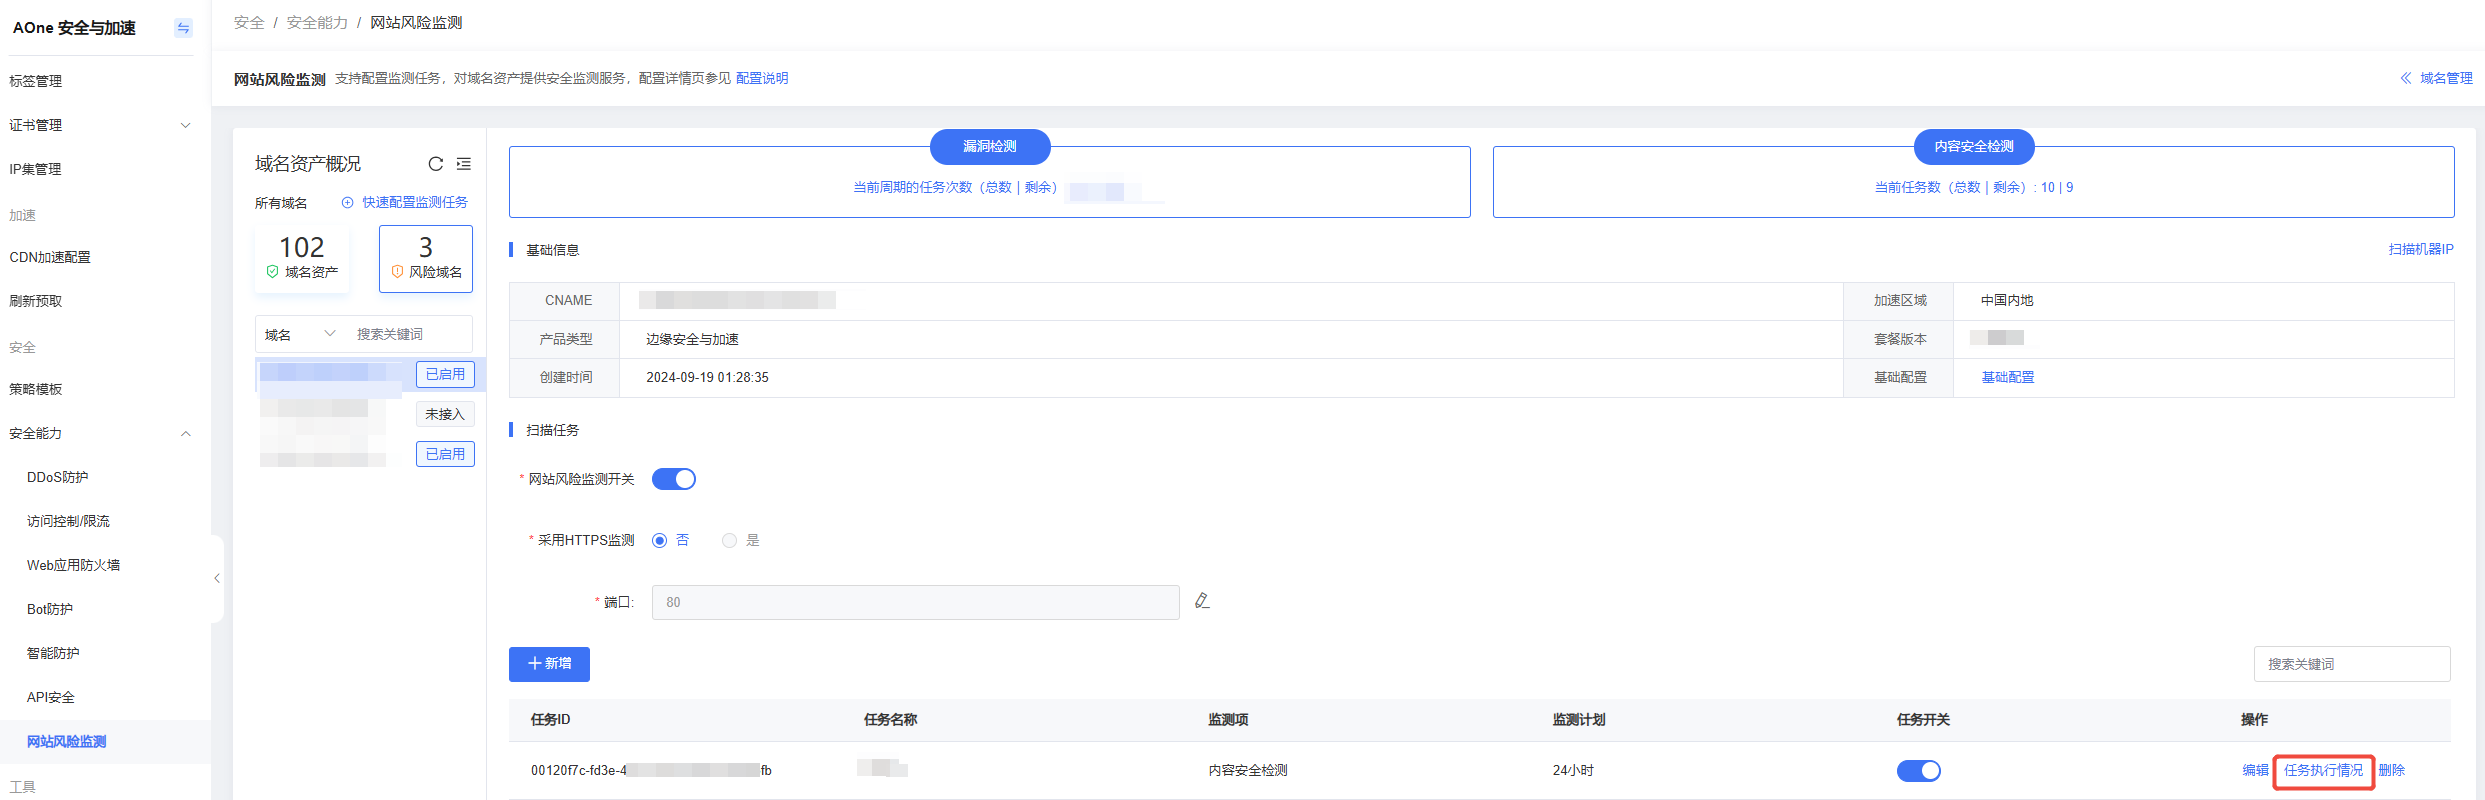The image size is (2485, 800).
Task: Focus the task table 搜索关键词 field
Action: [x=2352, y=664]
